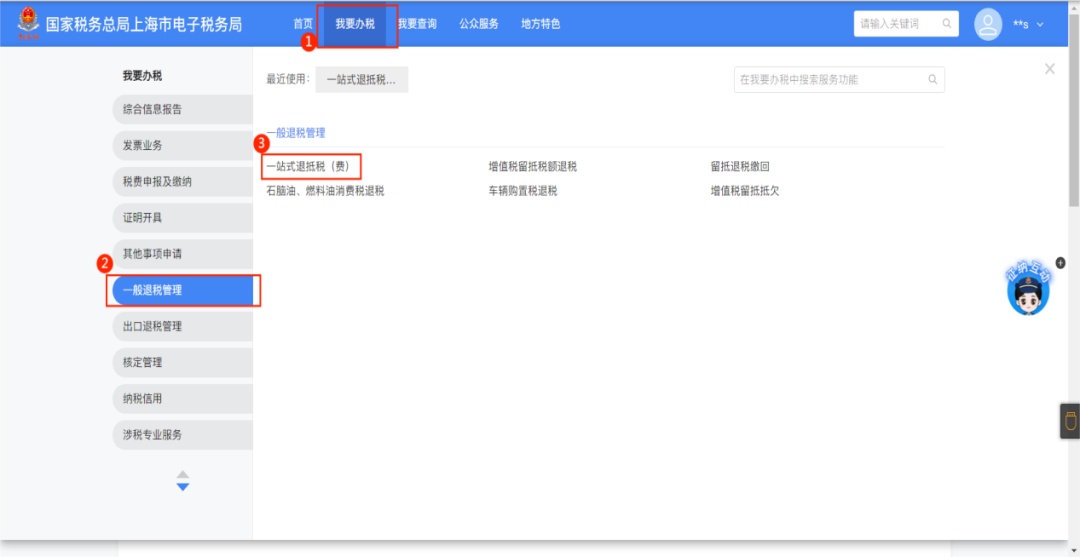This screenshot has height=557, width=1080.
Task: Expand the user account dropdown chevron
Action: point(1040,24)
